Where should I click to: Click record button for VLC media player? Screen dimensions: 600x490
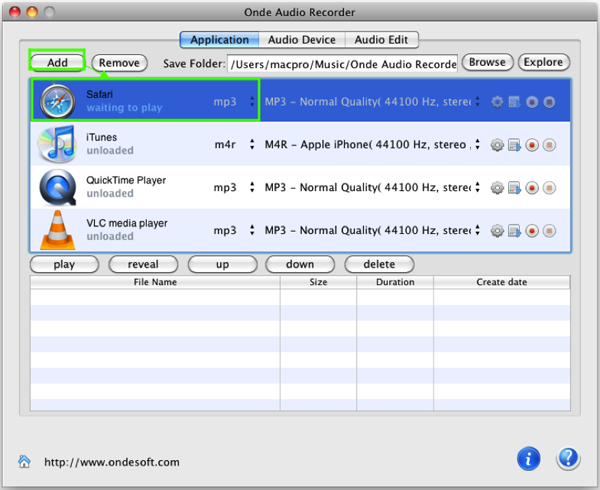pos(532,231)
